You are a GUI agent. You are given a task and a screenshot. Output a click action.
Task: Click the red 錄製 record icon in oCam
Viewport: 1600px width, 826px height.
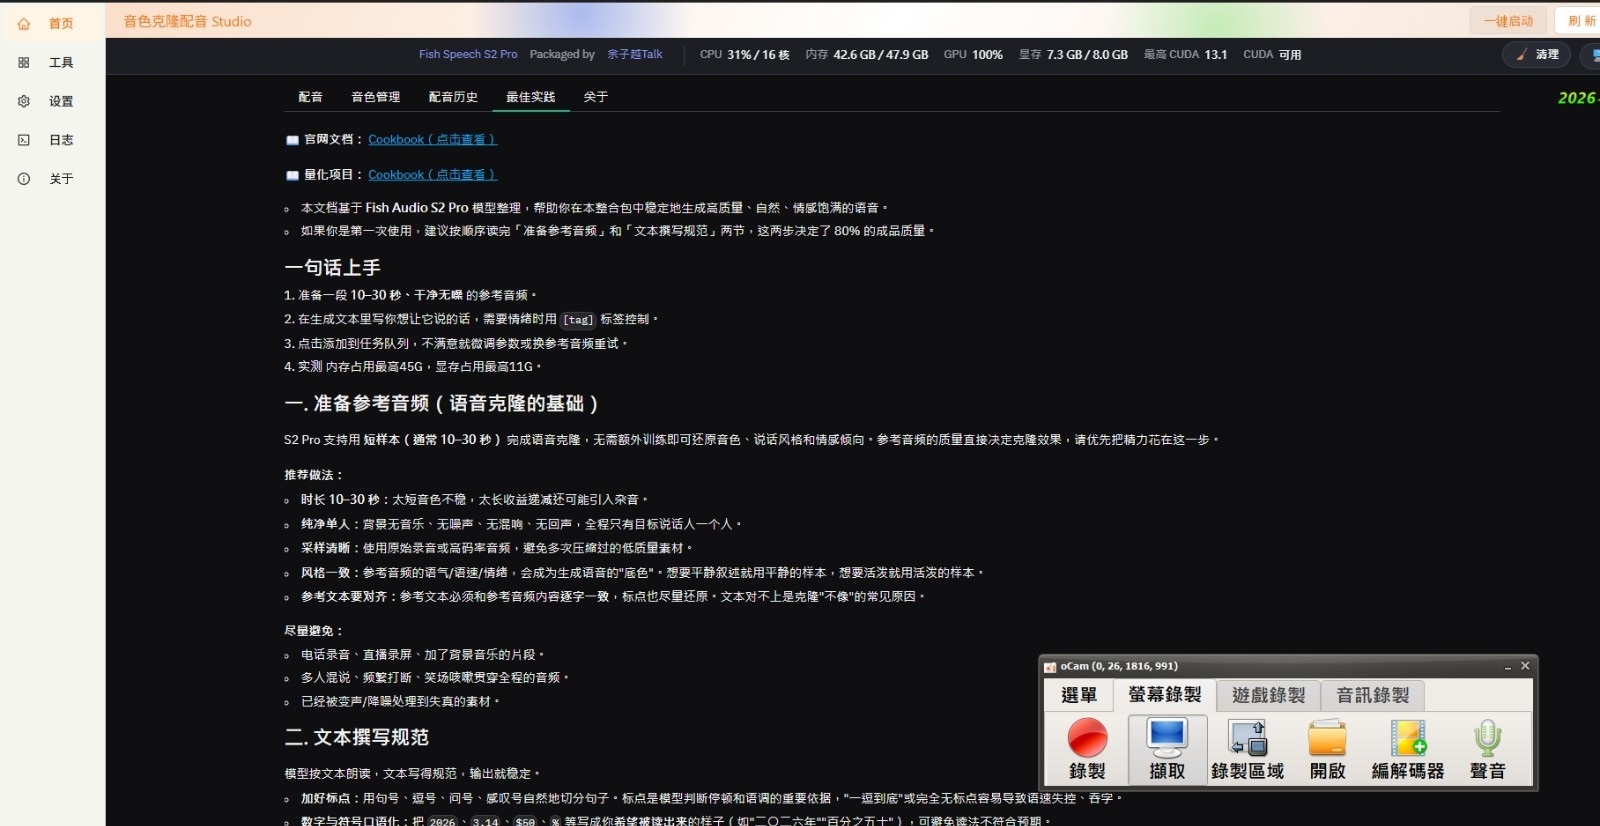click(1087, 738)
